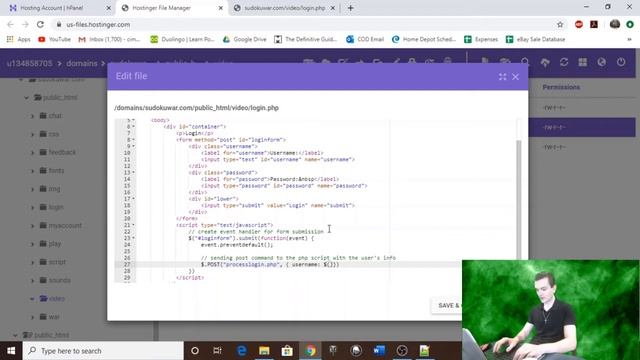Screen dimensions: 640x360
Task: Expand the img folder in the tree
Action: pos(32,189)
